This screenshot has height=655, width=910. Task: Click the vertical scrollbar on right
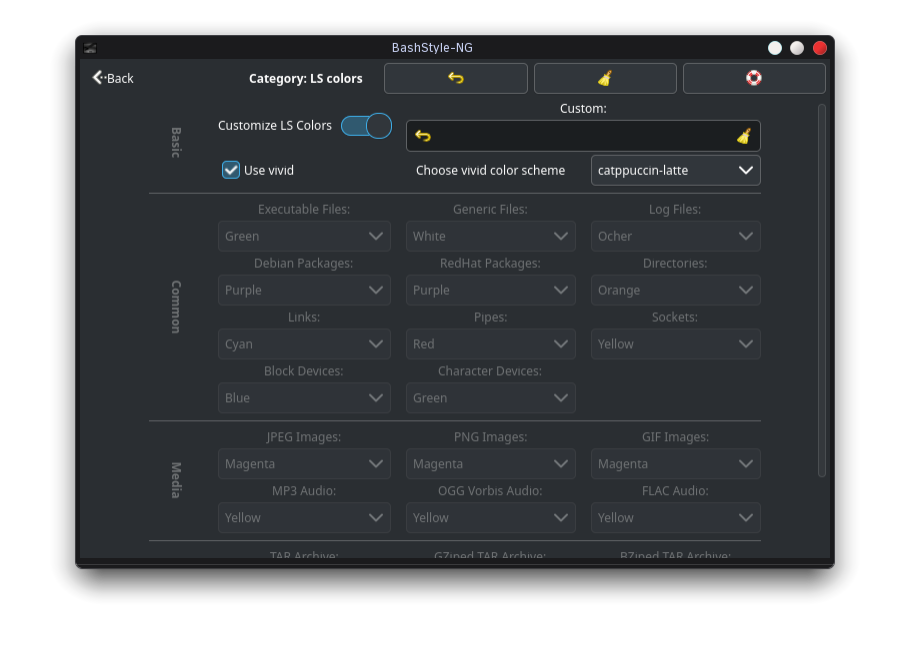(821, 291)
